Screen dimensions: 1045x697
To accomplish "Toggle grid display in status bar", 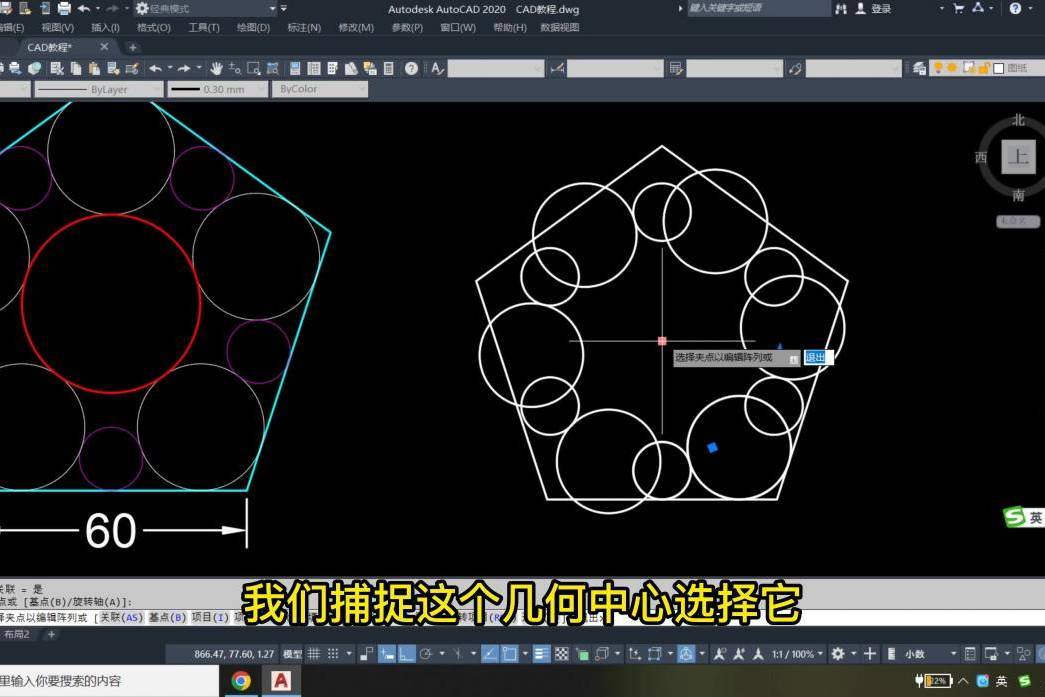I will pos(314,654).
